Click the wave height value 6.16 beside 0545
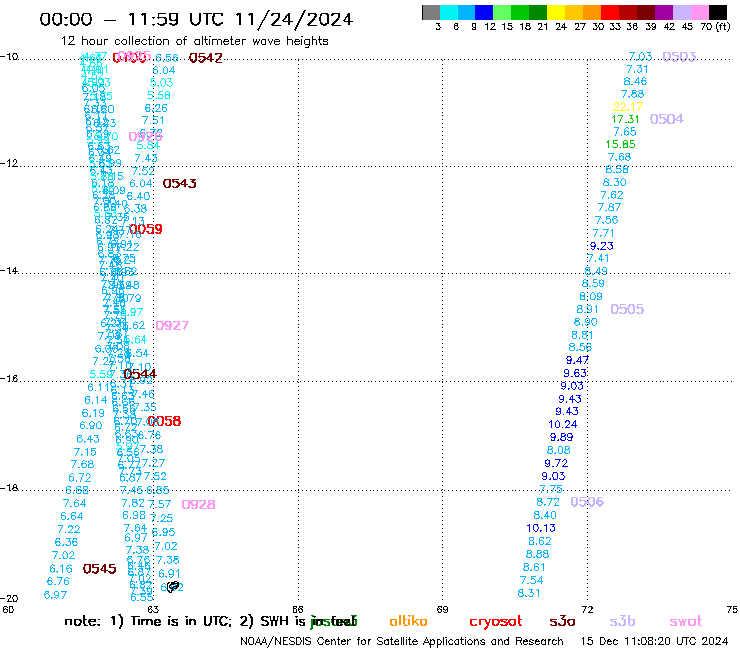Image resolution: width=740 pixels, height=650 pixels. 61,569
